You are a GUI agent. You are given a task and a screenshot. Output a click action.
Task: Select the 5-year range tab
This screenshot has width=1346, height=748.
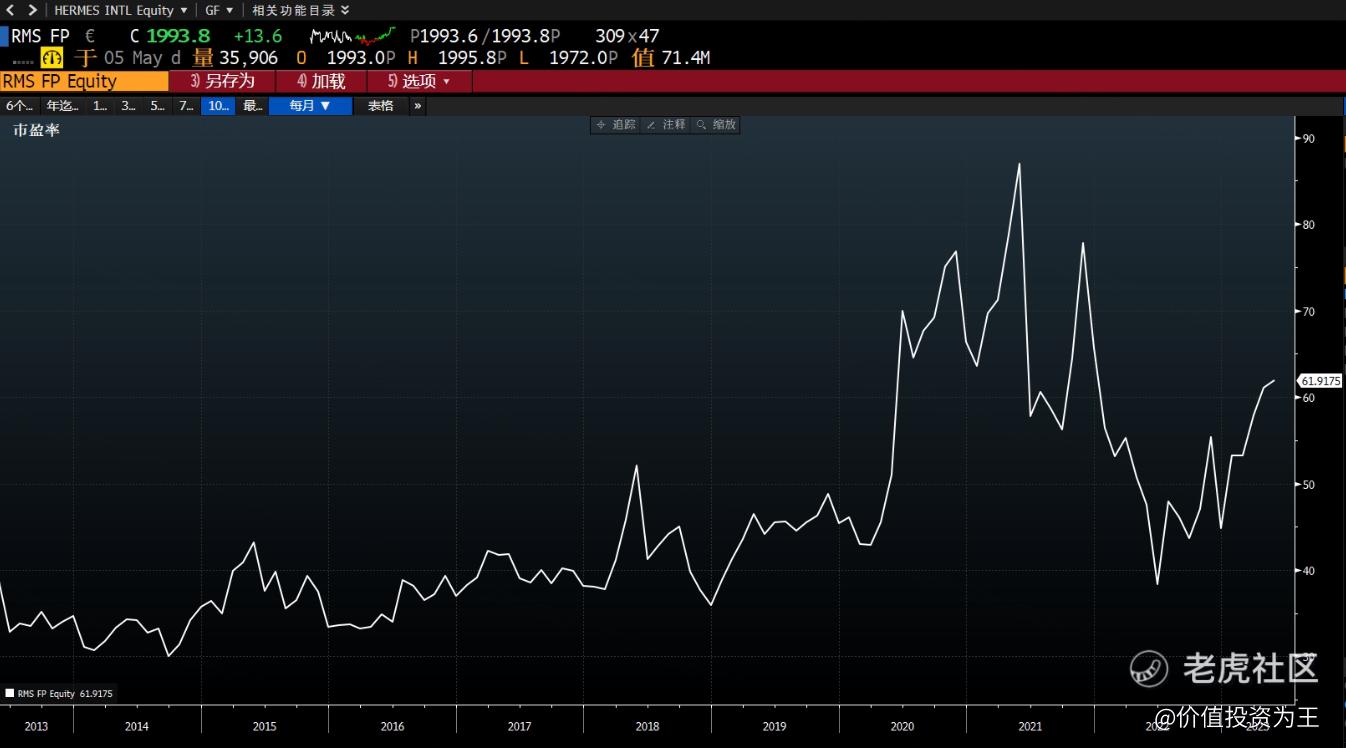[x=157, y=106]
